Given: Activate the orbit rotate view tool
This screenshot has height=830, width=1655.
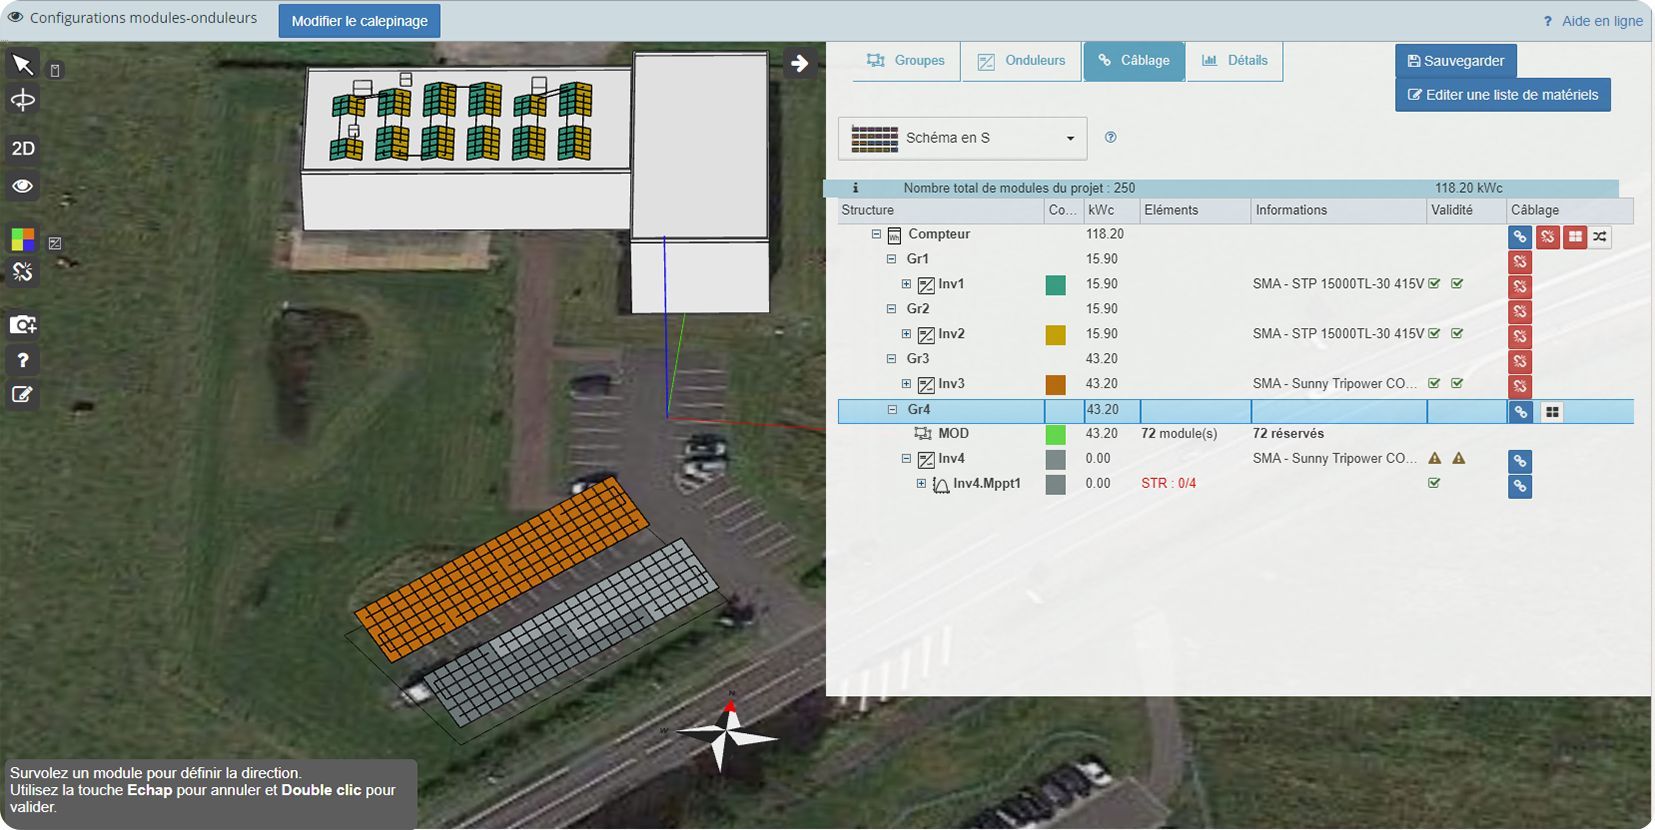Looking at the screenshot, I should 22,101.
